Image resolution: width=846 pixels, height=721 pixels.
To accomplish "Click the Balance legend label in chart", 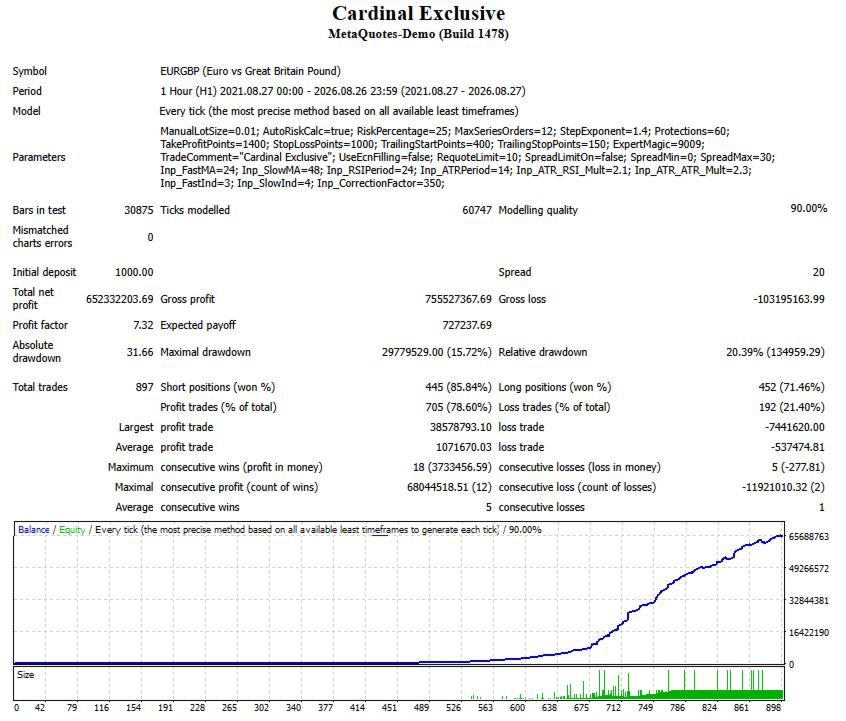I will coord(33,529).
